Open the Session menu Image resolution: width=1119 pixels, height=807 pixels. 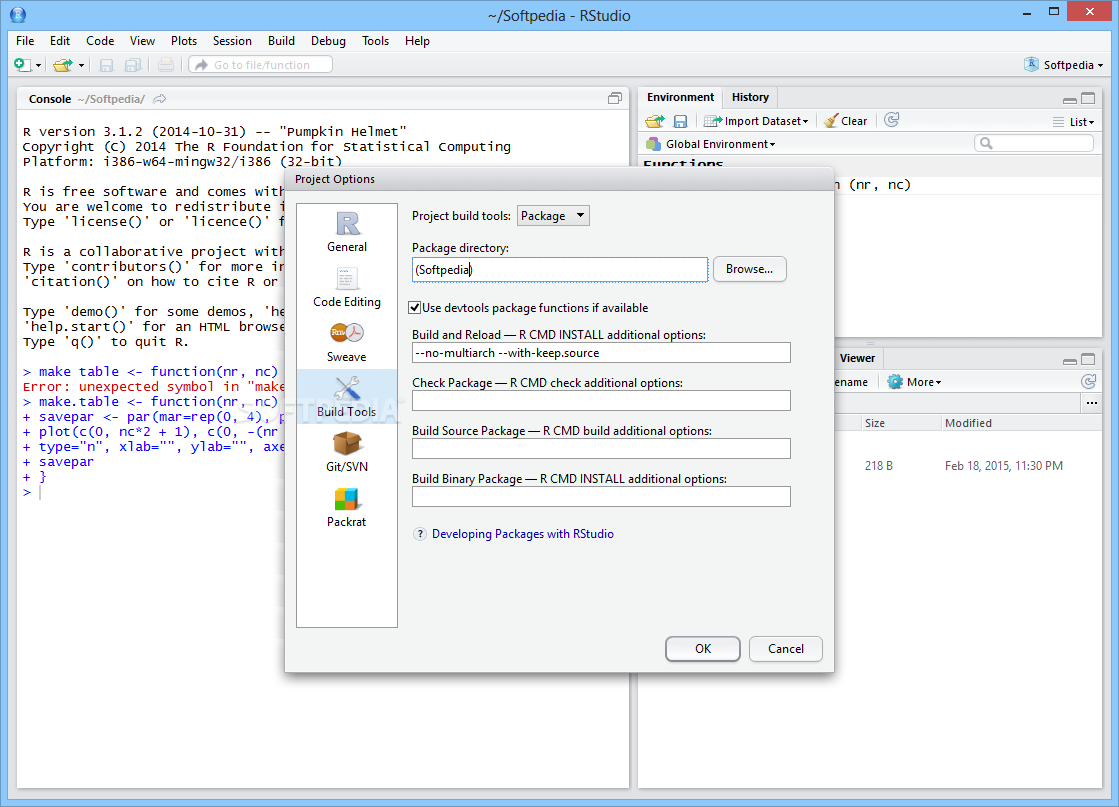(x=232, y=41)
